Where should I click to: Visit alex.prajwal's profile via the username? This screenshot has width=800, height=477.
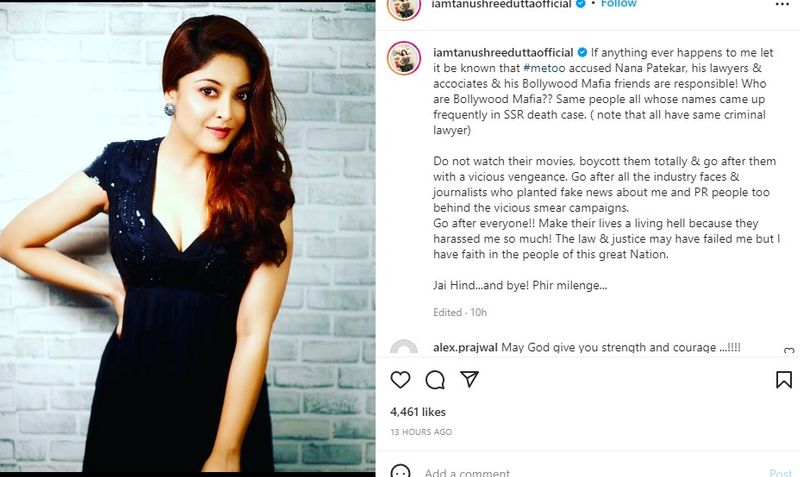[x=466, y=347]
